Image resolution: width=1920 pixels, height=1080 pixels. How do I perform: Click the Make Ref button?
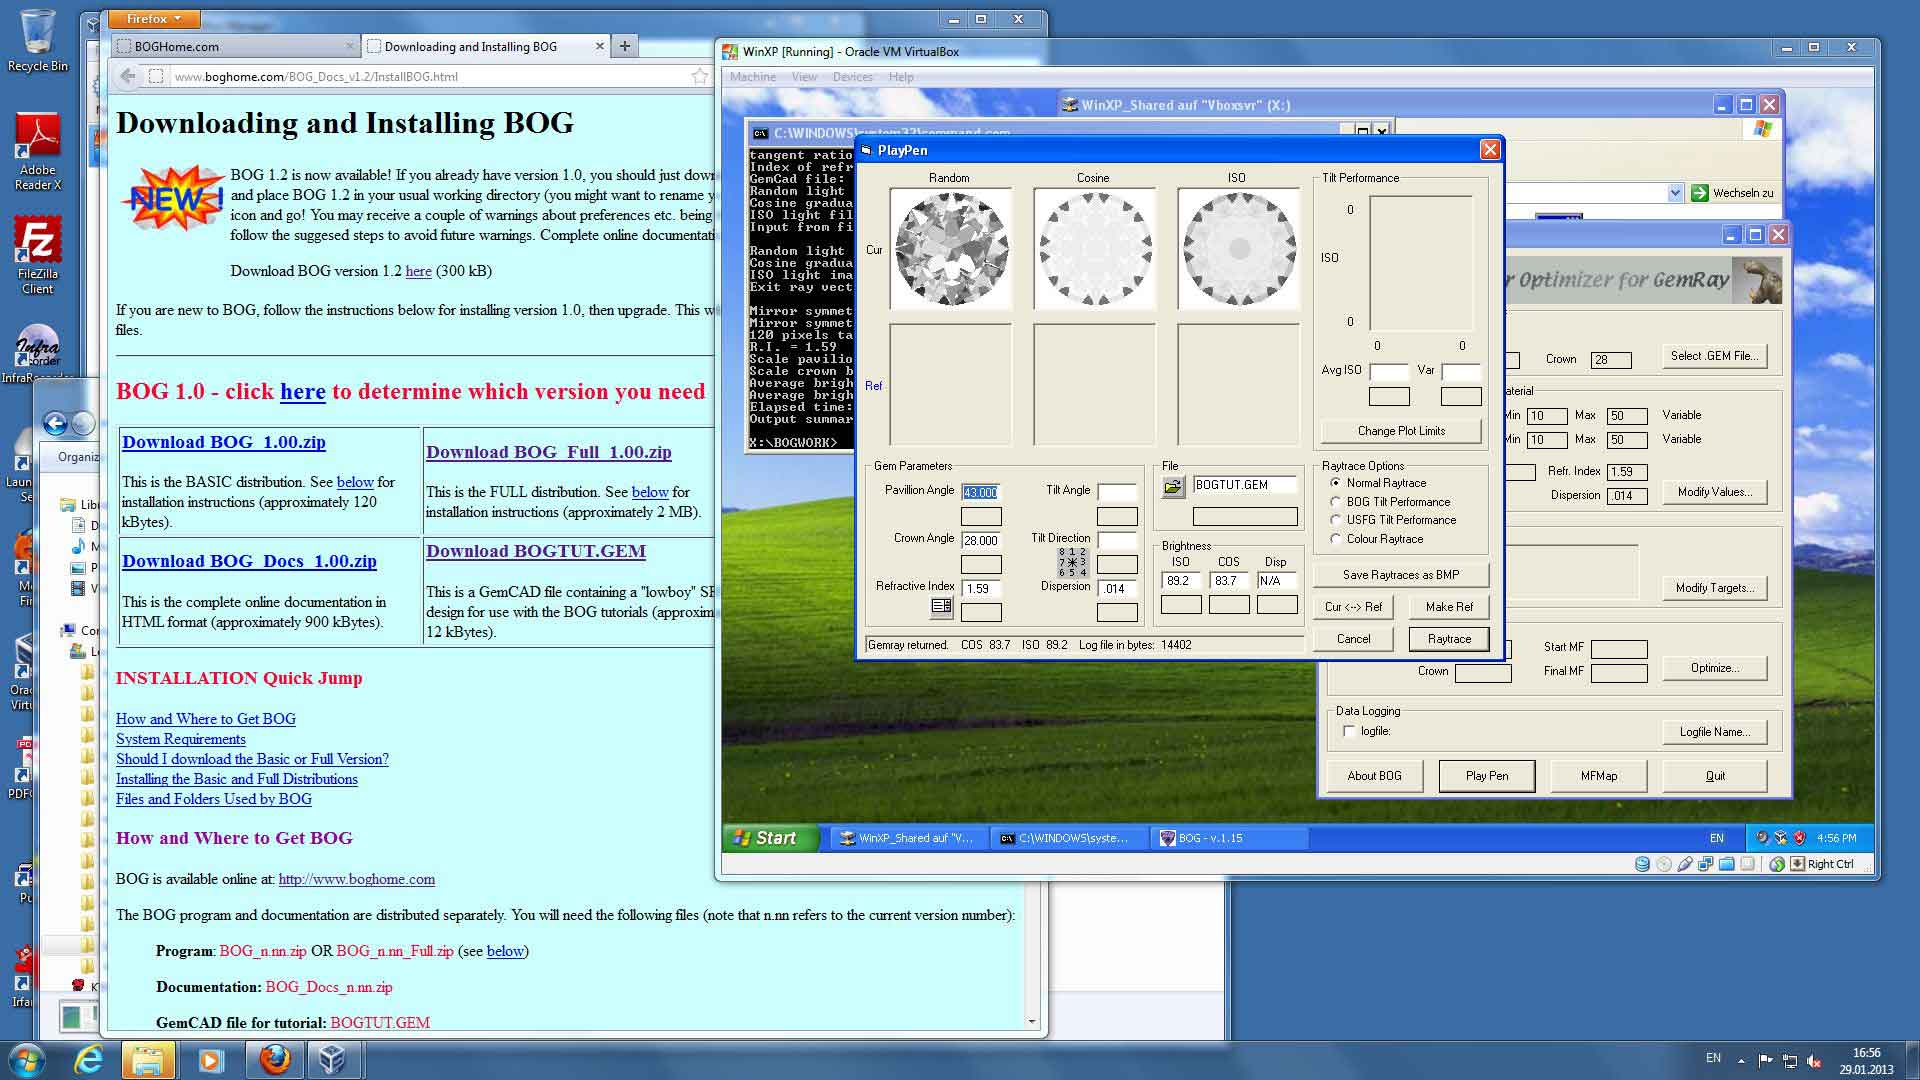[x=1449, y=607]
